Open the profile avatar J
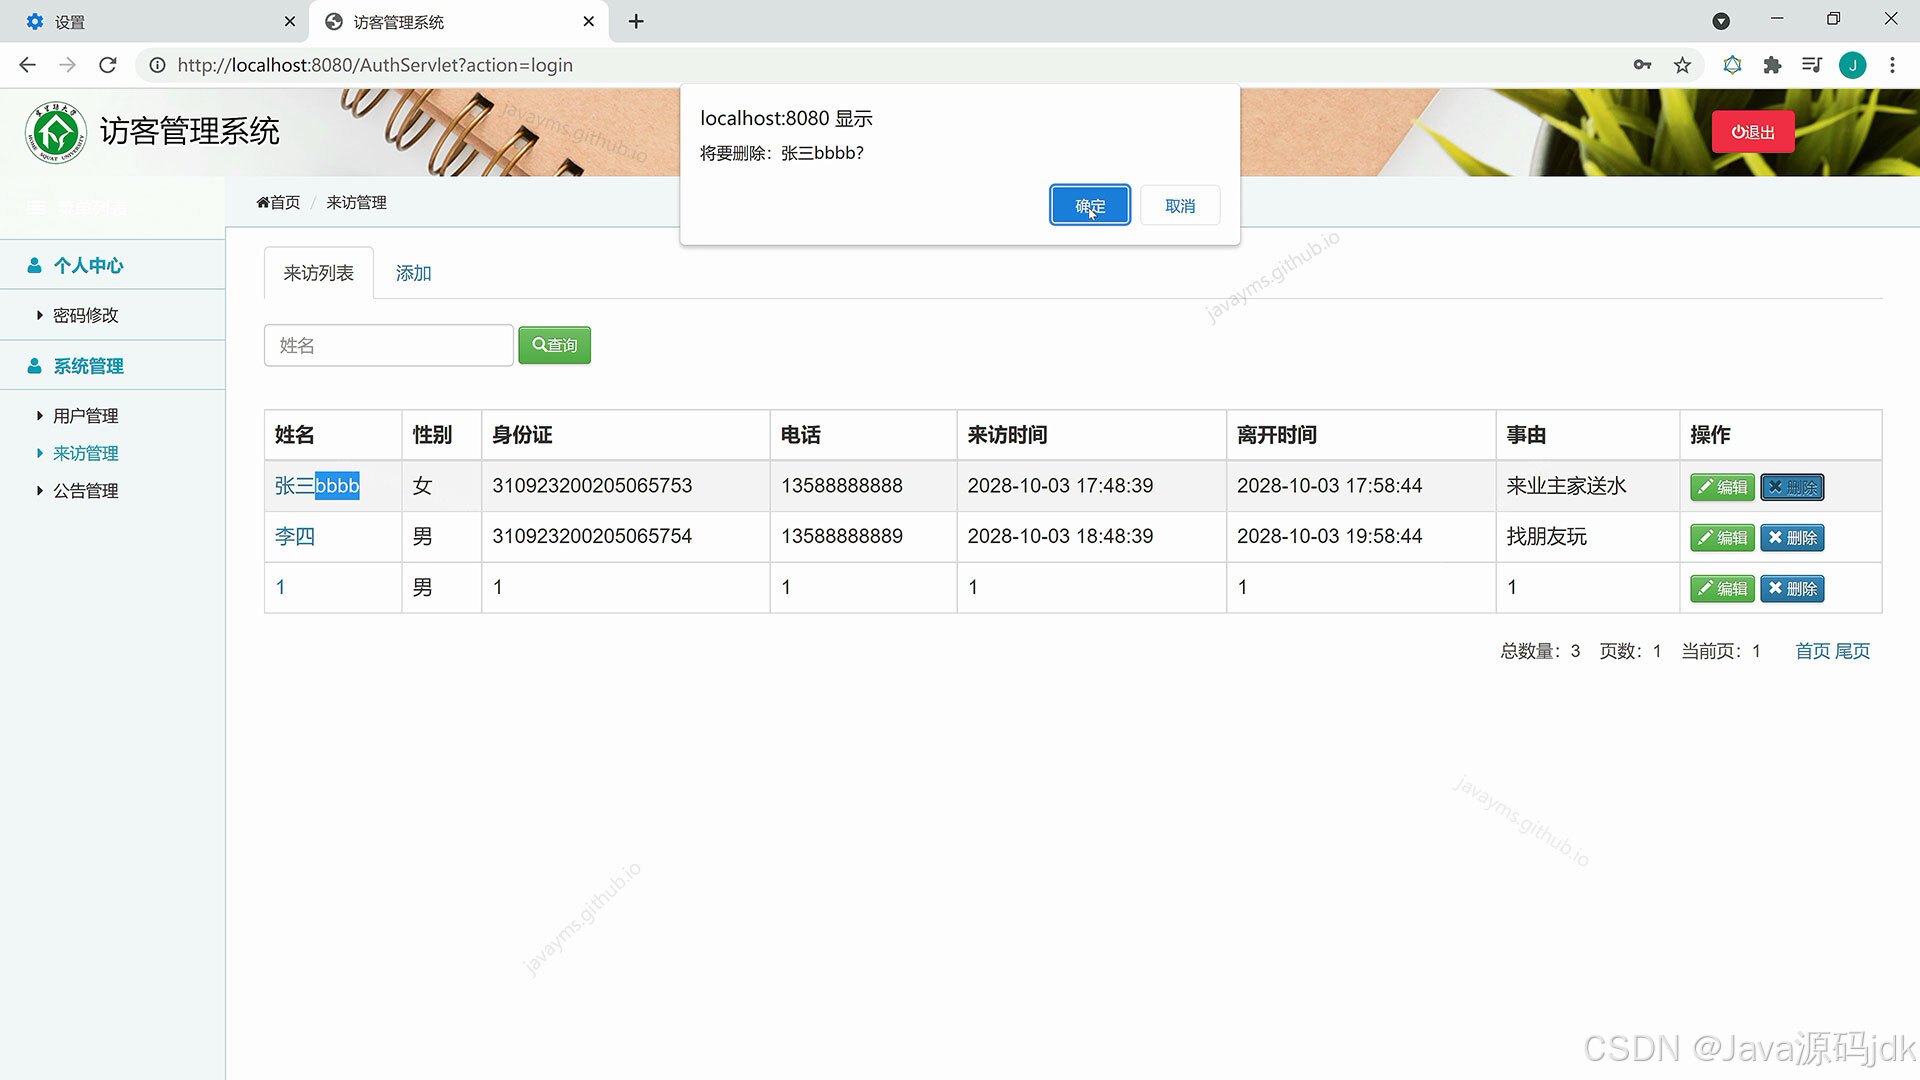1920x1080 pixels. tap(1853, 65)
